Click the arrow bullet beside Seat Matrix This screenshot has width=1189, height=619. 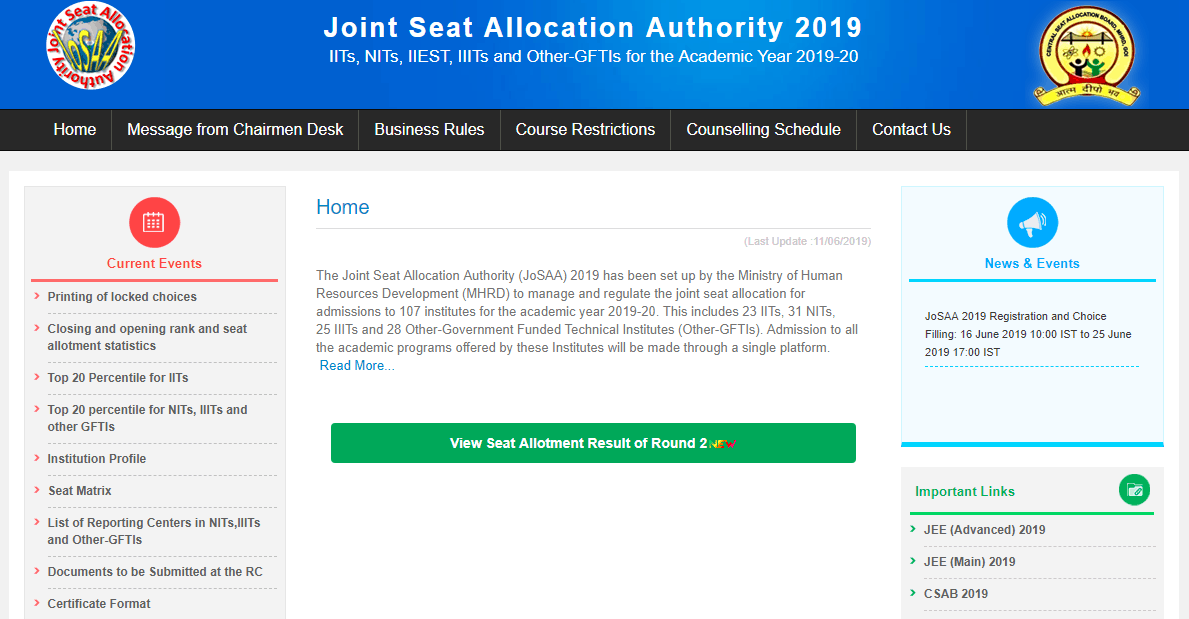coord(37,490)
